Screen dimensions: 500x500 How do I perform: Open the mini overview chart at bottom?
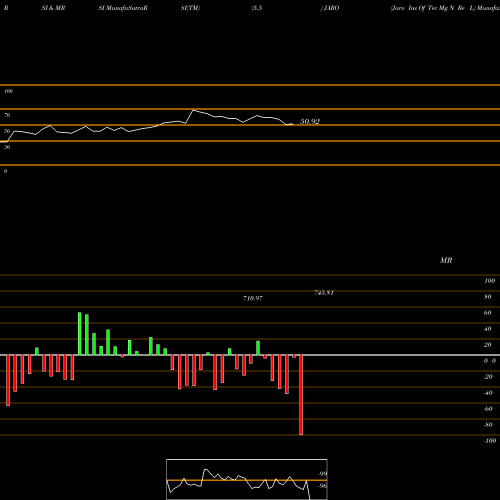click(x=247, y=479)
